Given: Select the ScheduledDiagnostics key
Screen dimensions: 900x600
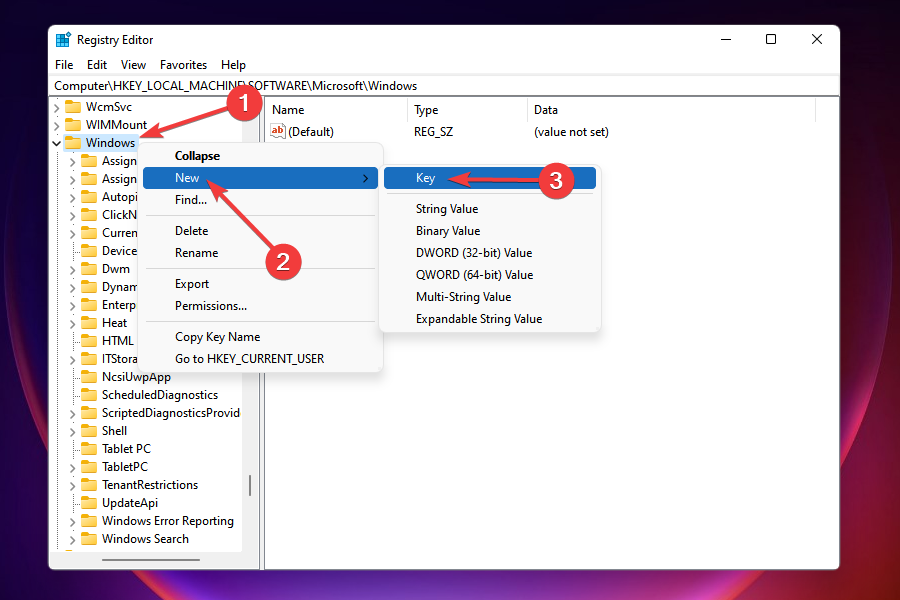Looking at the screenshot, I should point(160,394).
